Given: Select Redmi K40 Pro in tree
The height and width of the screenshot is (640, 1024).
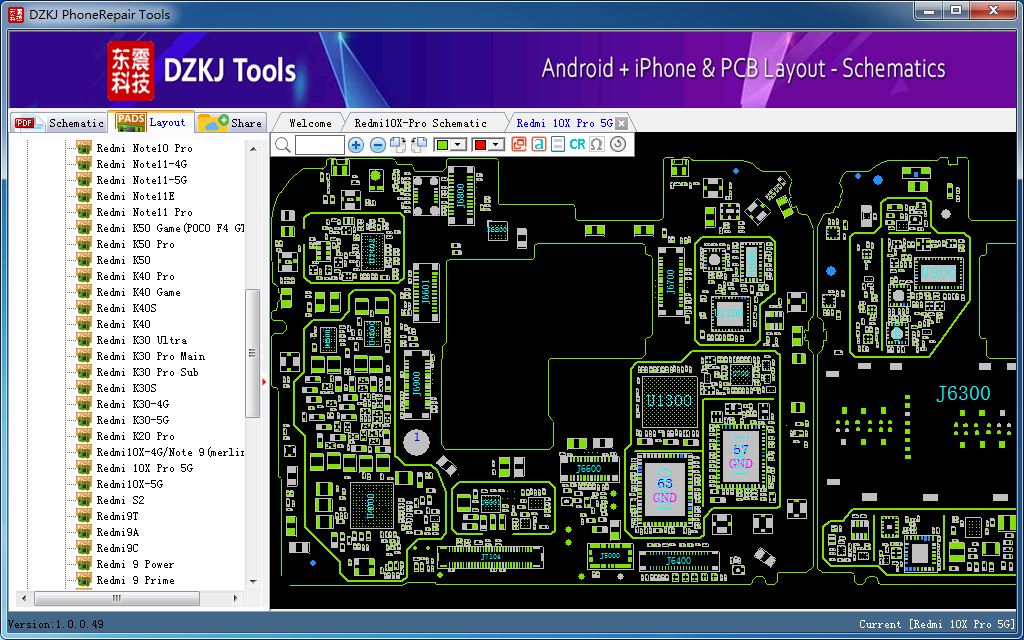Looking at the screenshot, I should coord(136,276).
